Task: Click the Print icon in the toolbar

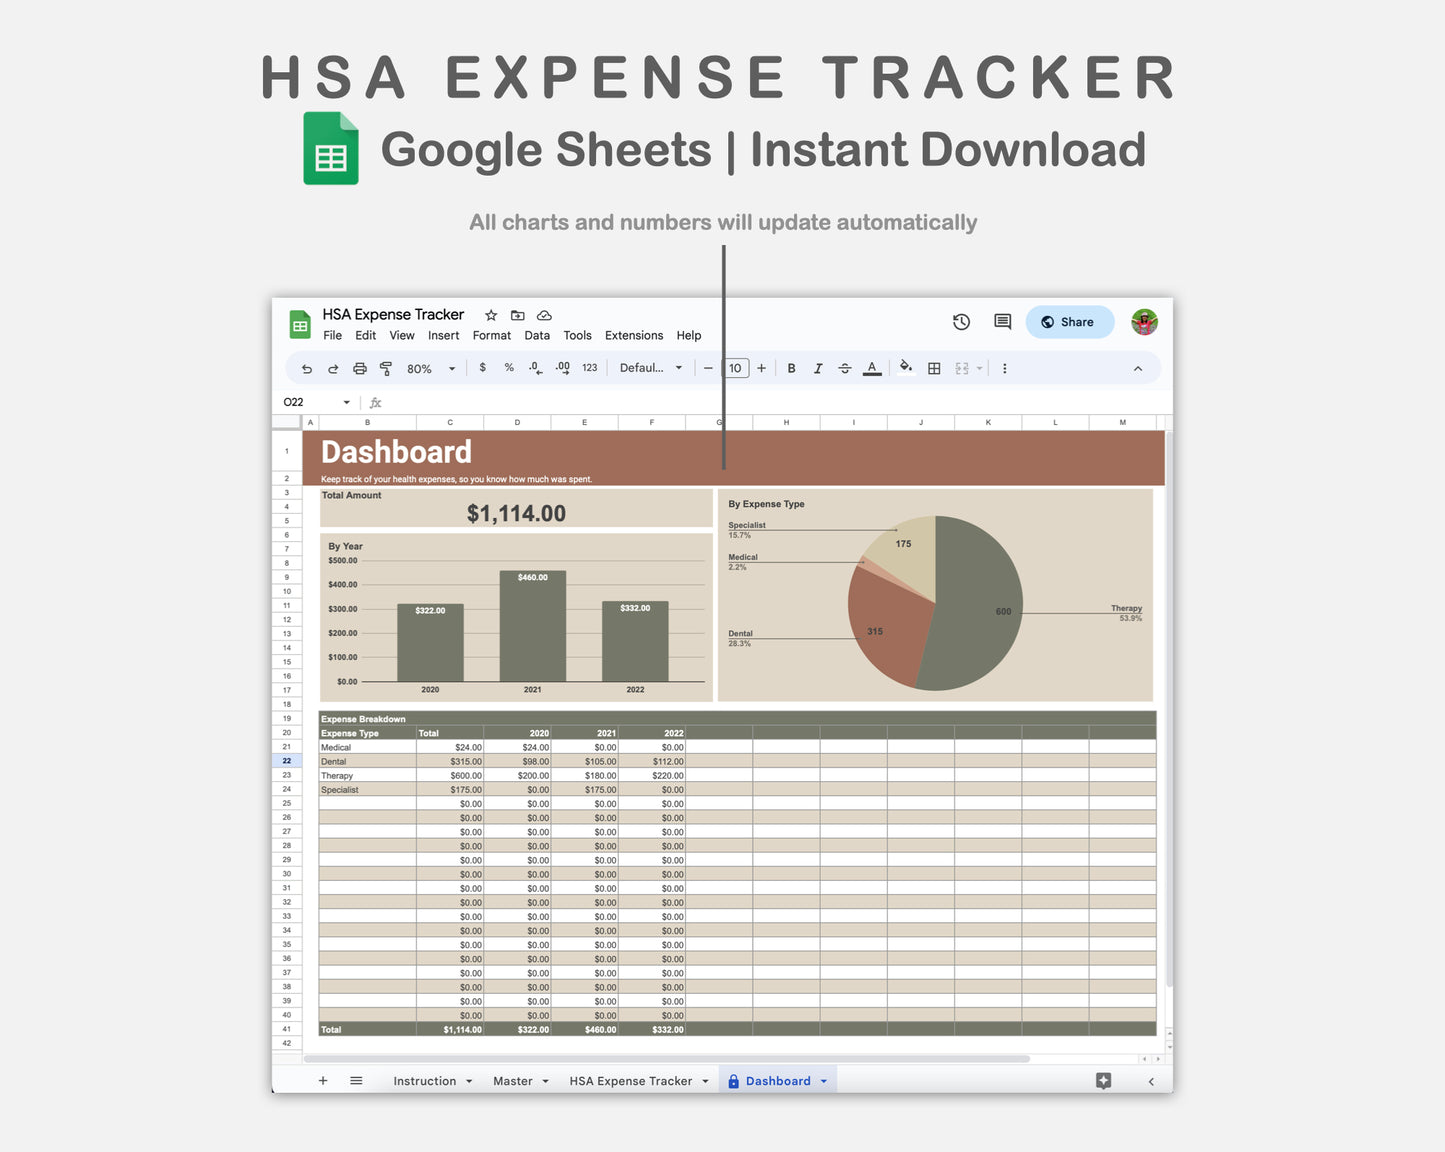Action: point(359,368)
